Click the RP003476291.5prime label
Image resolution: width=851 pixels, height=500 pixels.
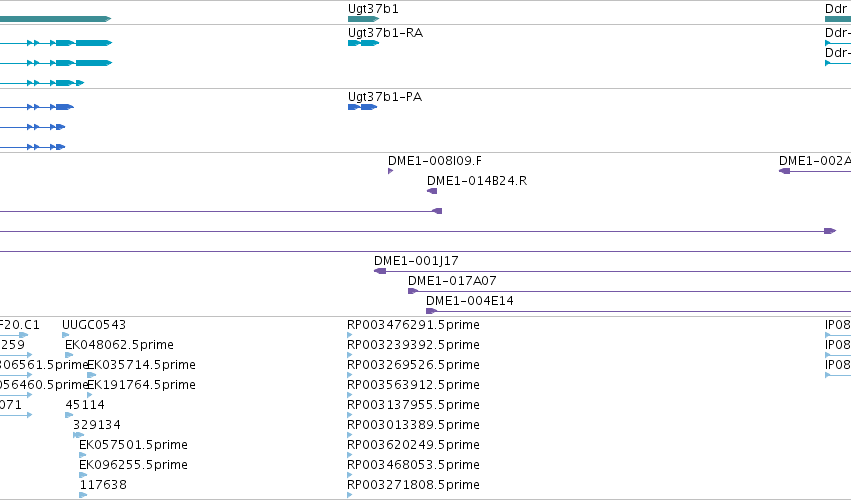413,325
